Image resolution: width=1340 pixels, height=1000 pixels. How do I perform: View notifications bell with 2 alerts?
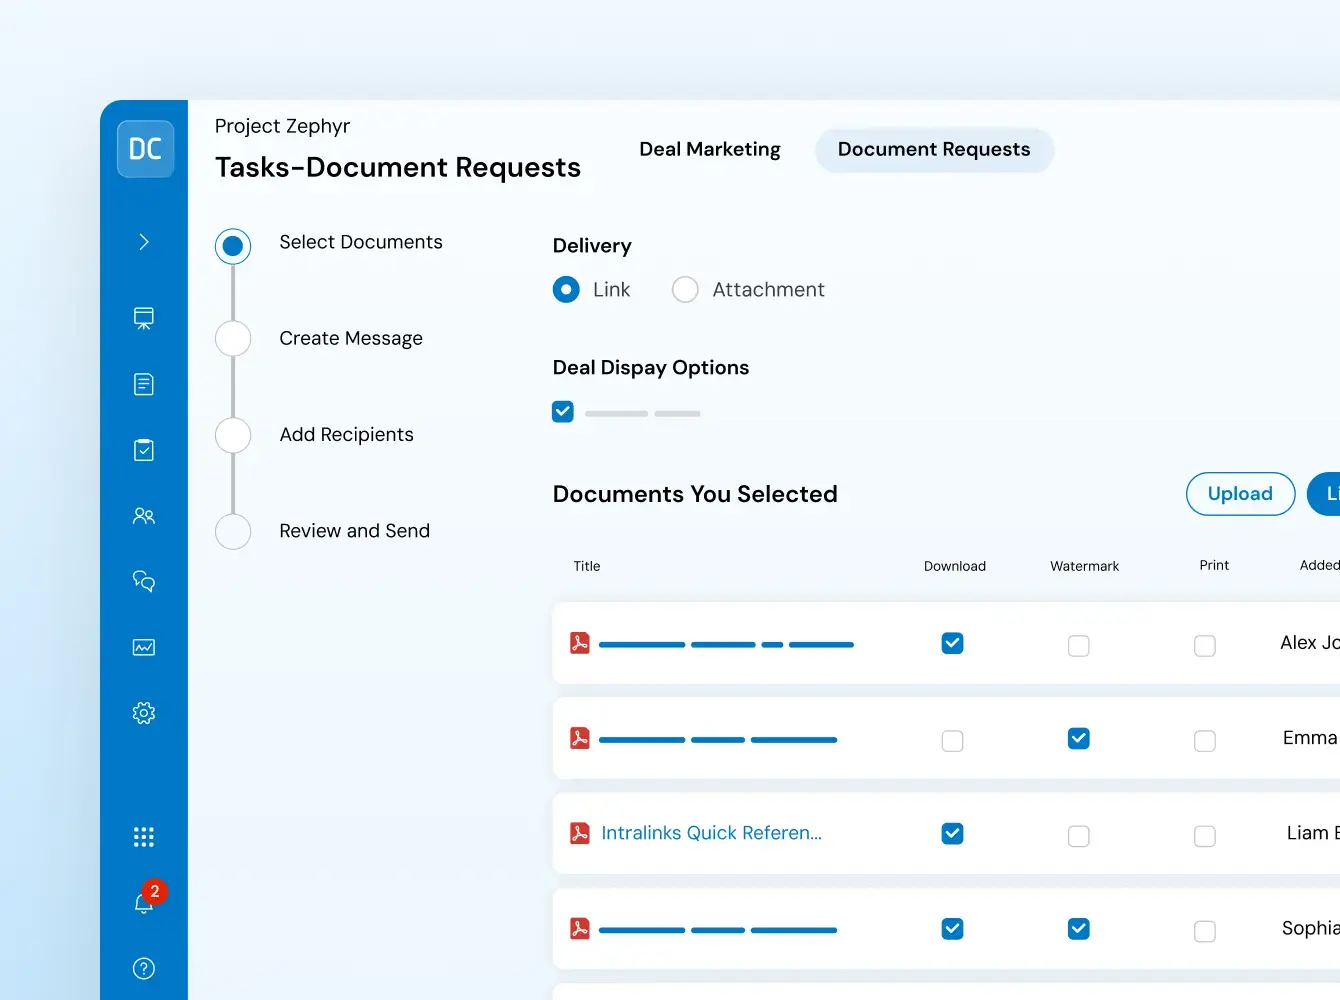144,902
